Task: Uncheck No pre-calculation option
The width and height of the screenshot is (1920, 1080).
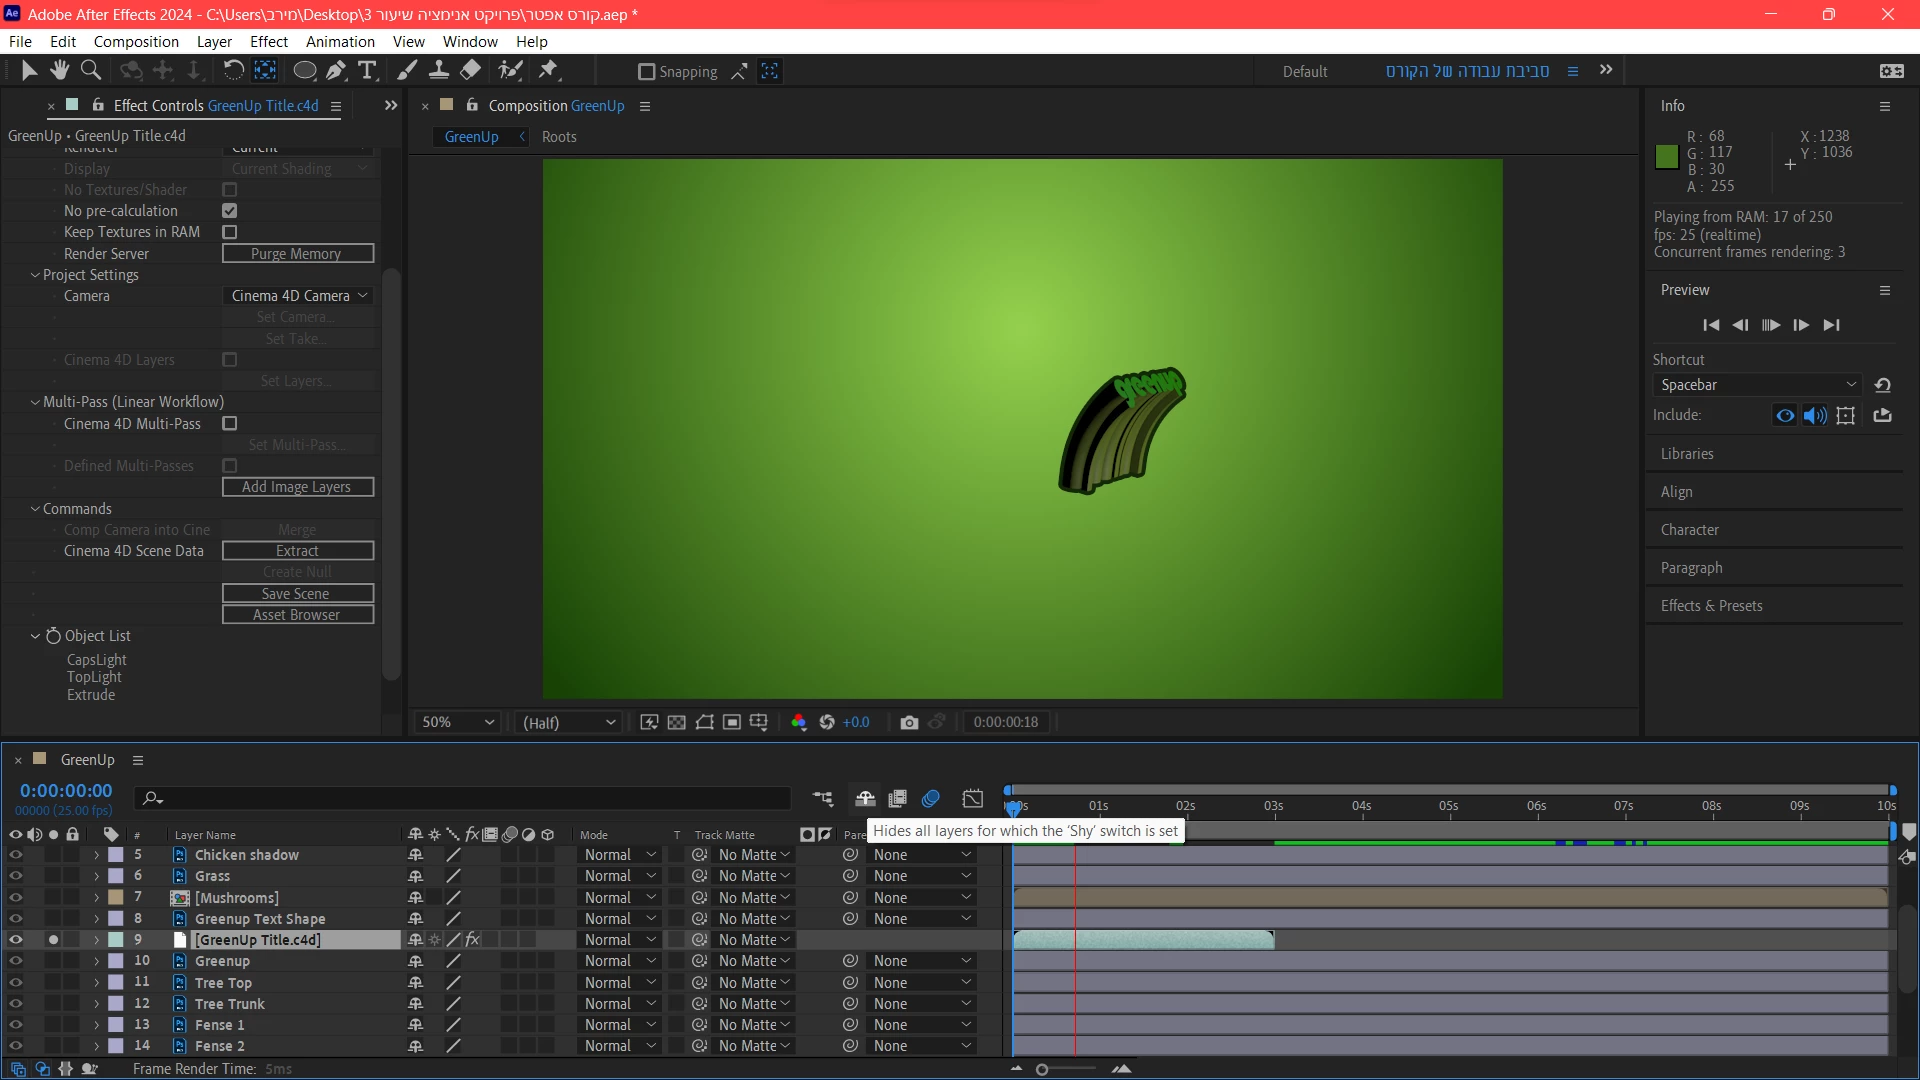Action: coord(230,211)
